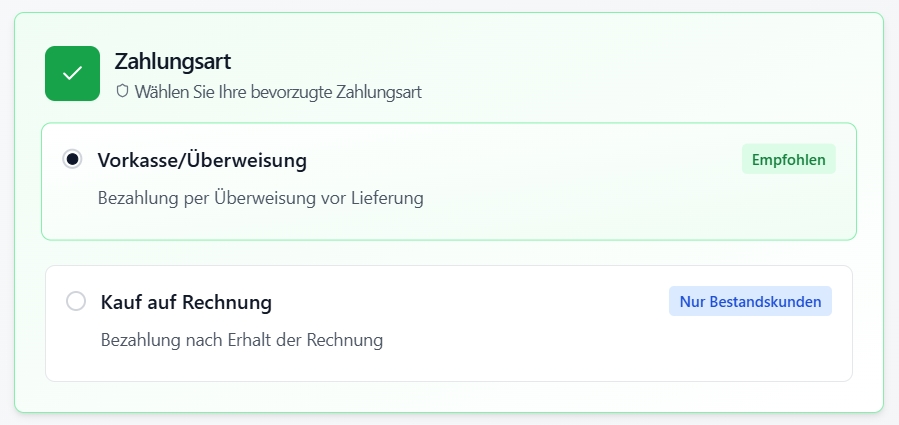Viewport: 899px width, 425px height.
Task: Click the small shield icon
Action: pos(123,92)
